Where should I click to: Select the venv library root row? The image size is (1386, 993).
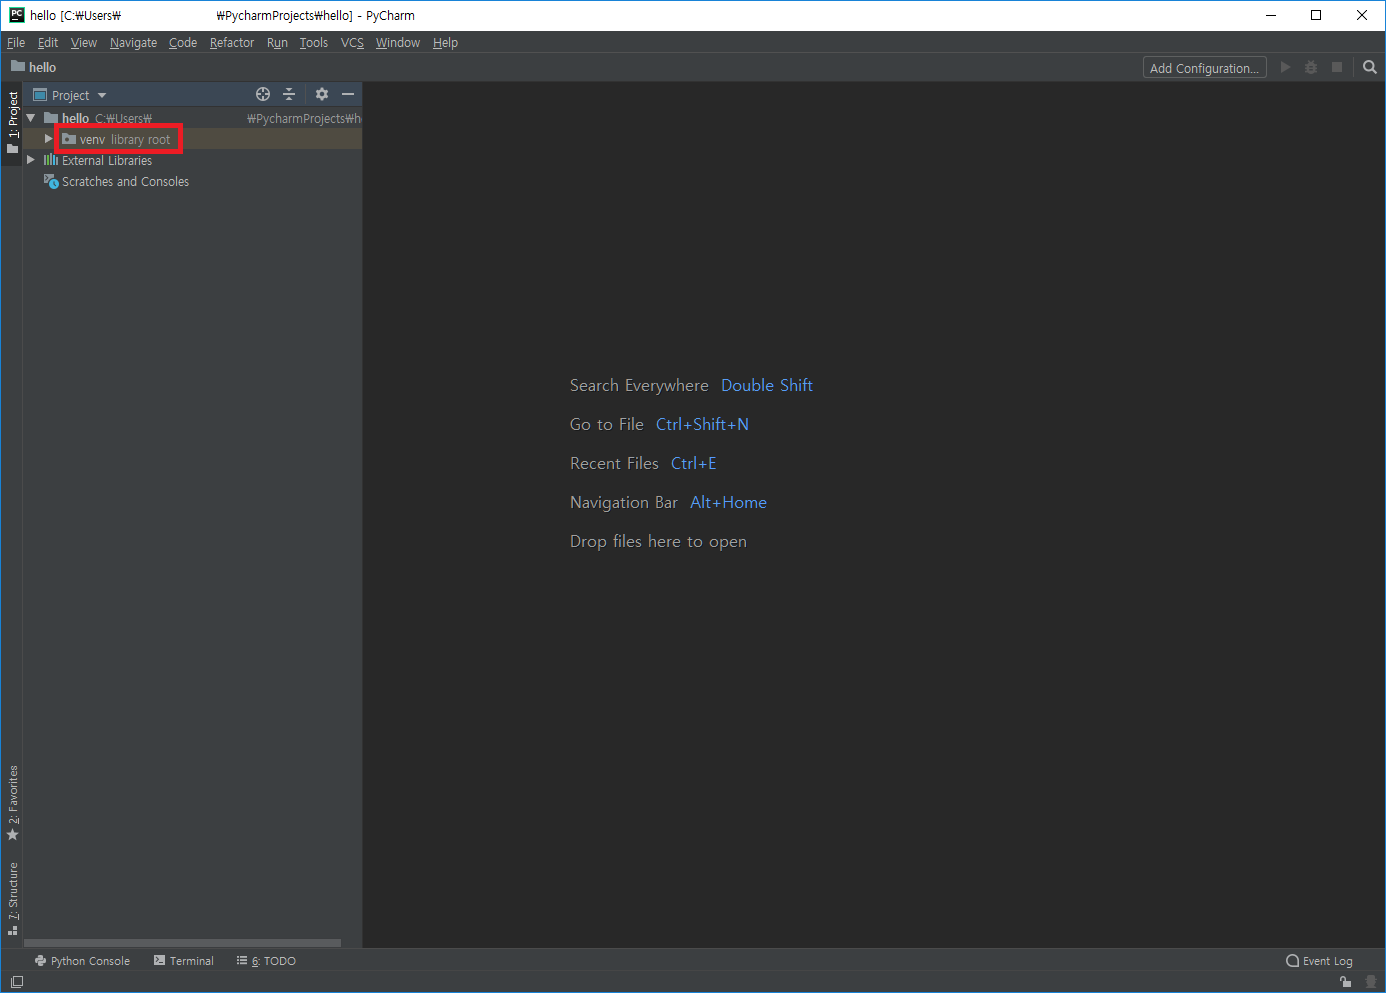pos(192,139)
